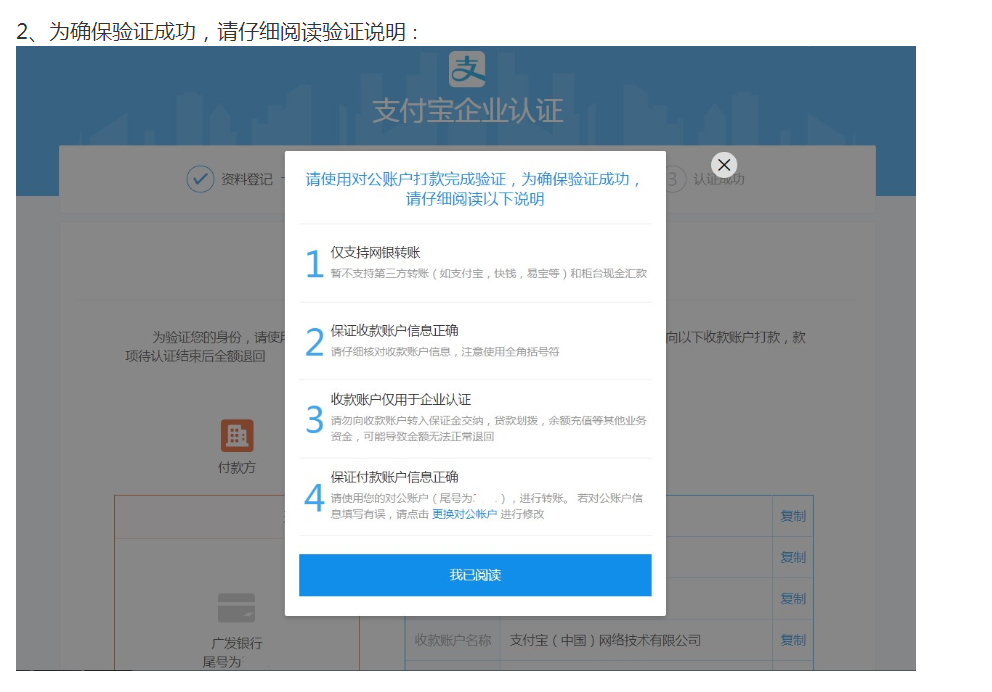Viewport: 992px width, 692px height.
Task: Click the 付款方 label
Action: coord(237,467)
